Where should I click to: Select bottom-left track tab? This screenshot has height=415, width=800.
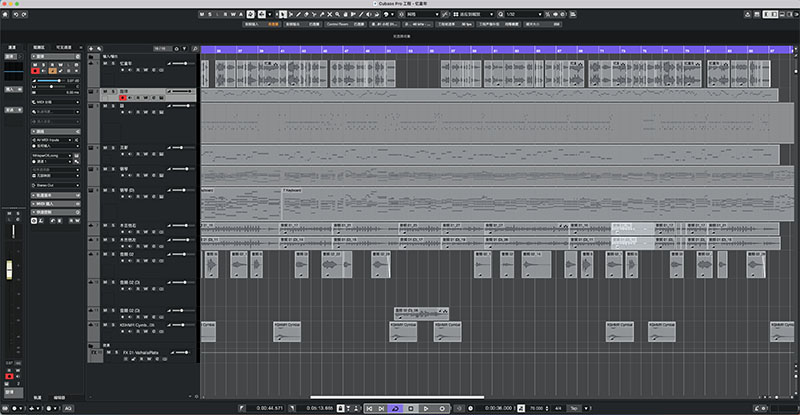(x=38, y=398)
